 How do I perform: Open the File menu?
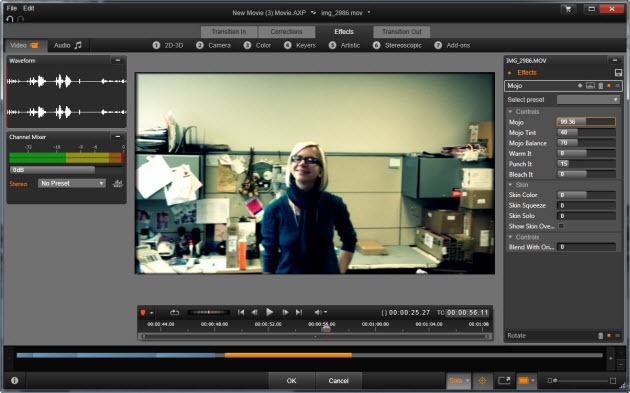click(x=12, y=8)
